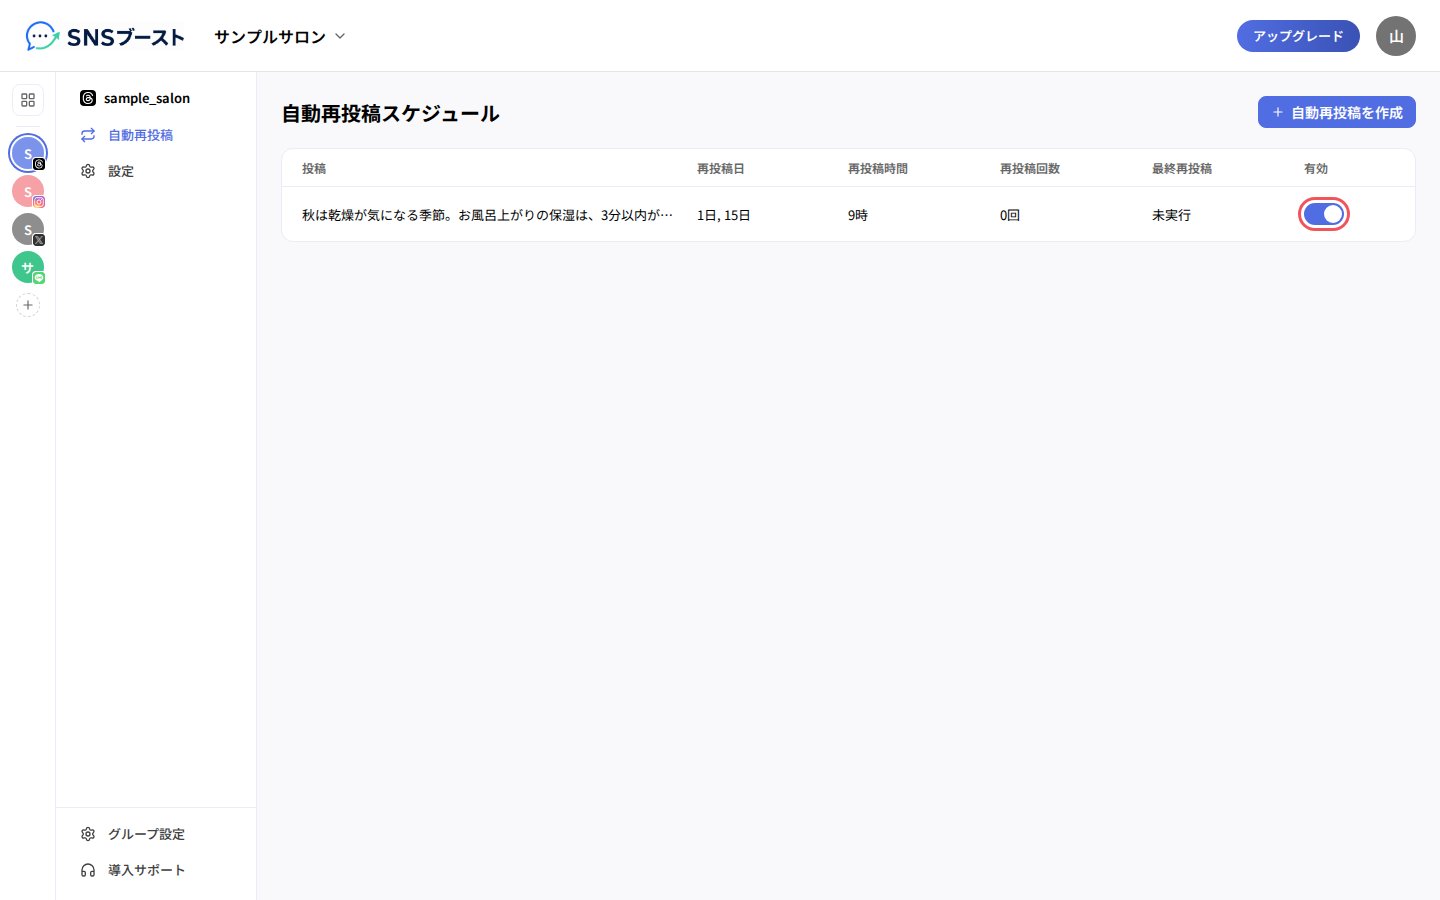Open the 山 user avatar menu

tap(1396, 36)
